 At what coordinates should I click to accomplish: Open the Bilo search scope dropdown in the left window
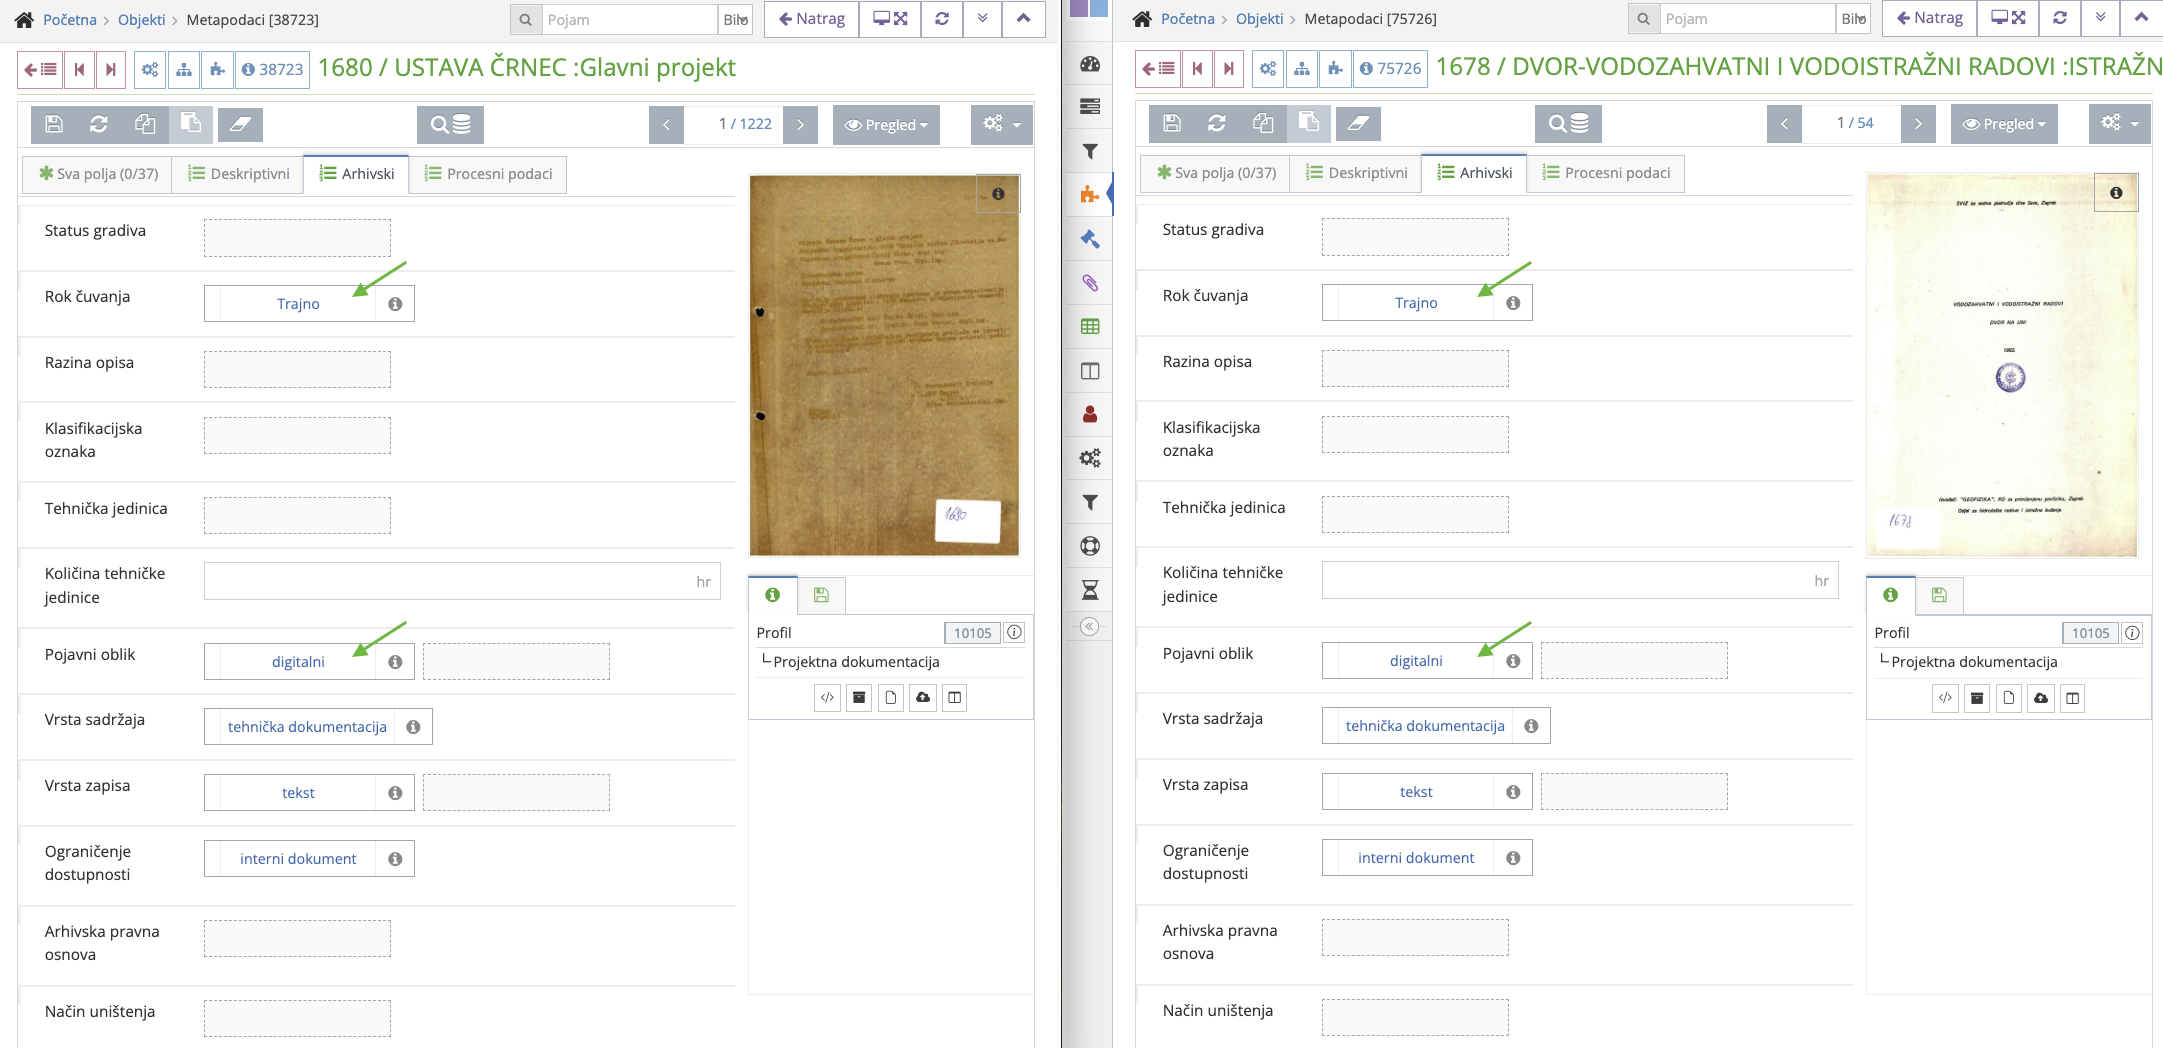click(735, 19)
